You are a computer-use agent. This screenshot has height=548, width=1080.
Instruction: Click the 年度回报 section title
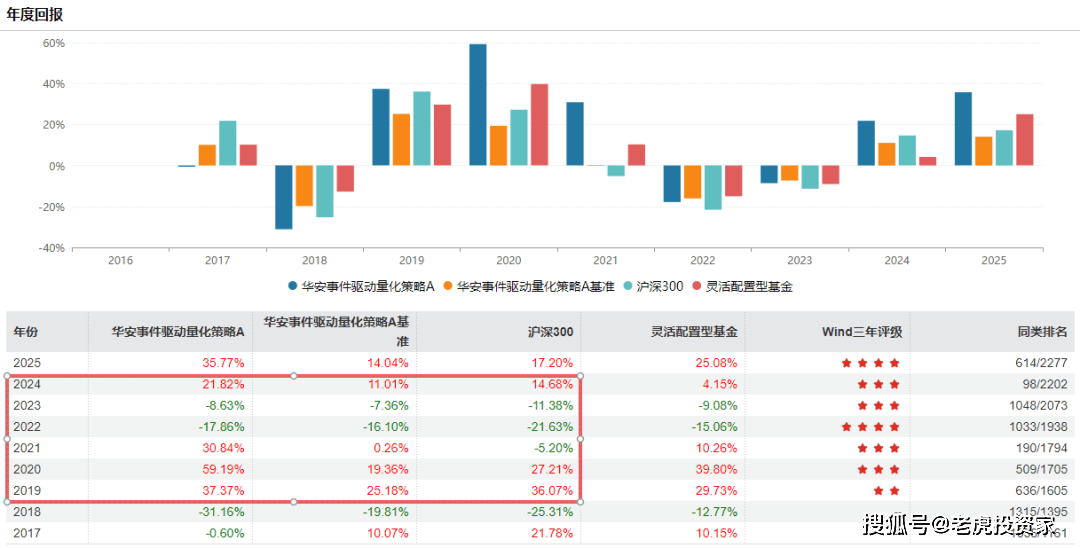tap(34, 14)
